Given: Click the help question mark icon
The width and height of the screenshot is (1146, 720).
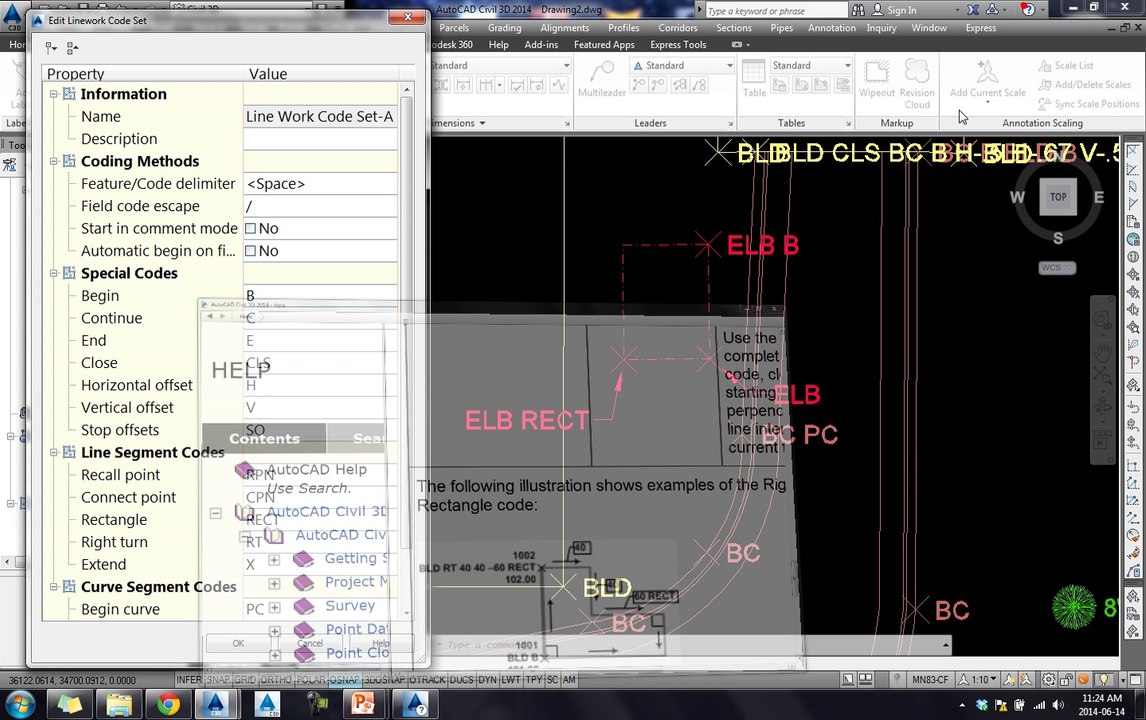Looking at the screenshot, I should (1028, 10).
